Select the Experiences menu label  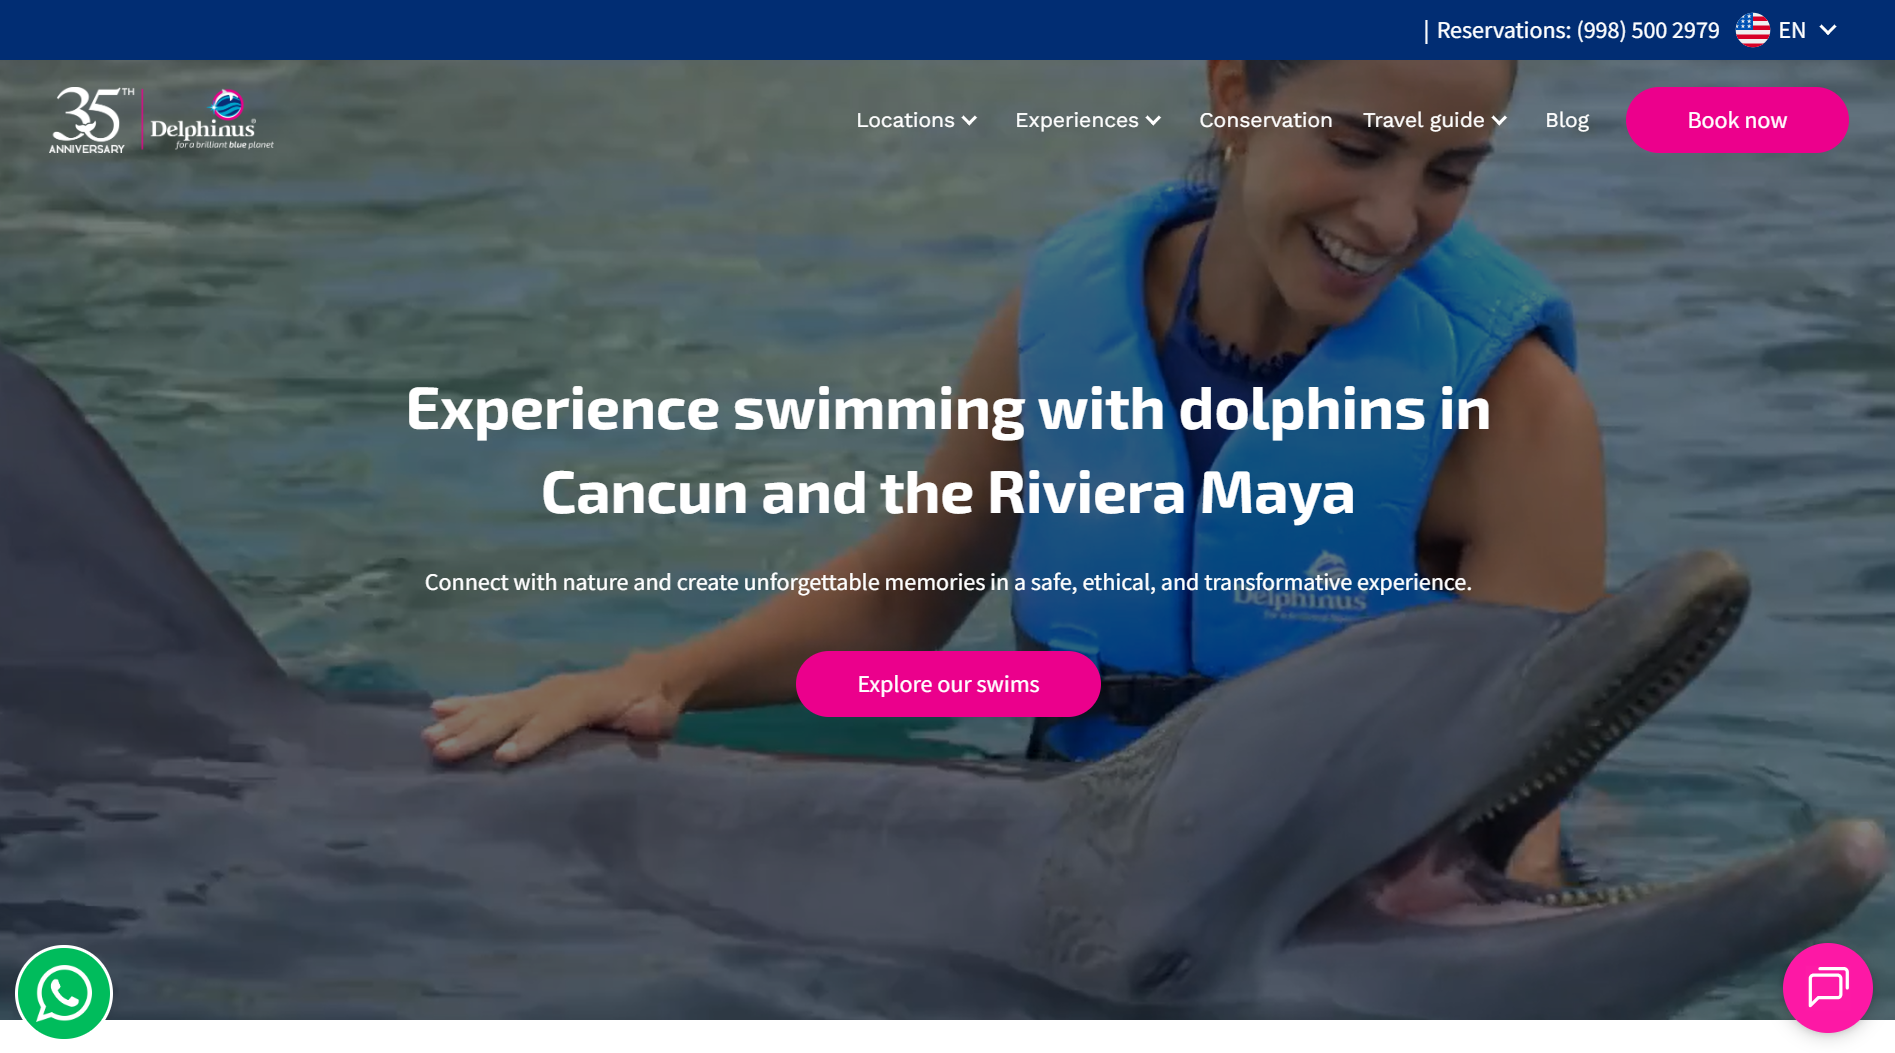1076,120
